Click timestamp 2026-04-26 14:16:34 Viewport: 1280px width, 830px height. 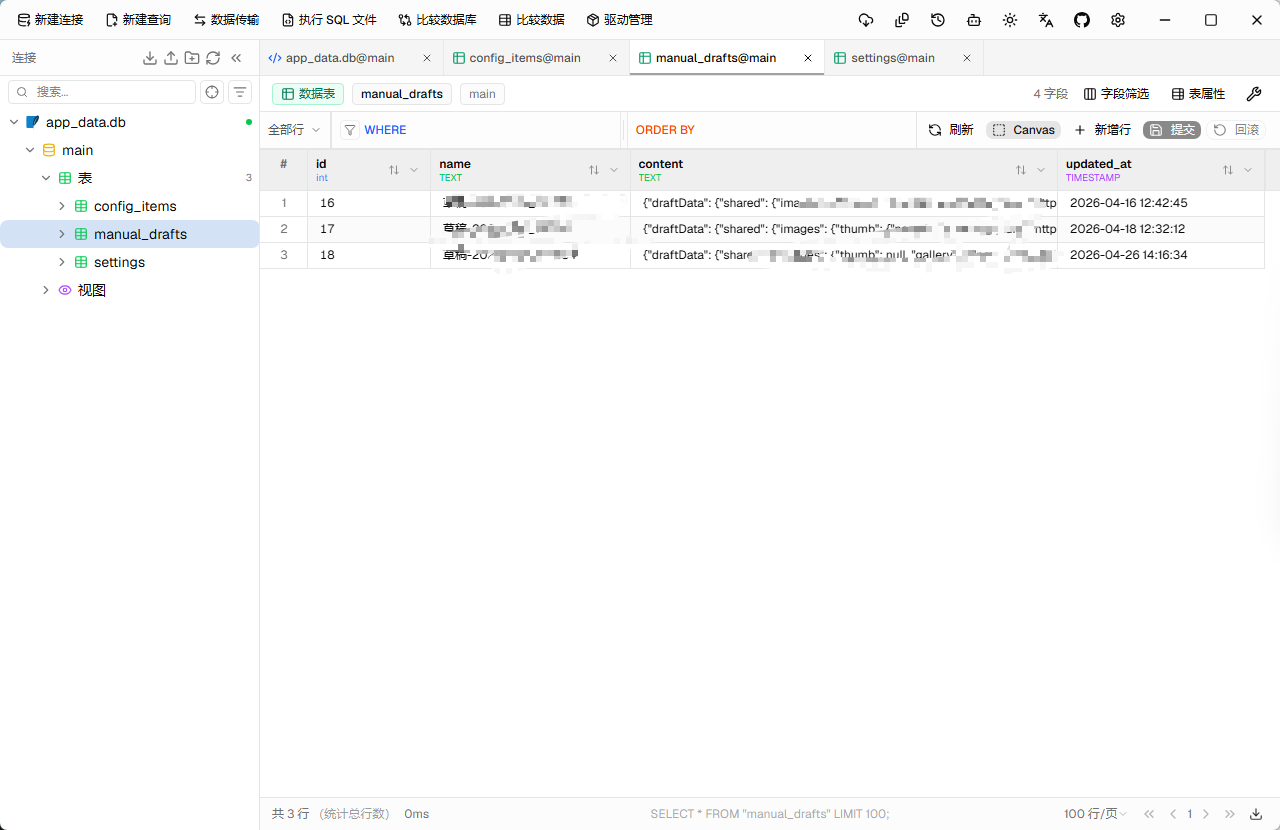point(1128,255)
